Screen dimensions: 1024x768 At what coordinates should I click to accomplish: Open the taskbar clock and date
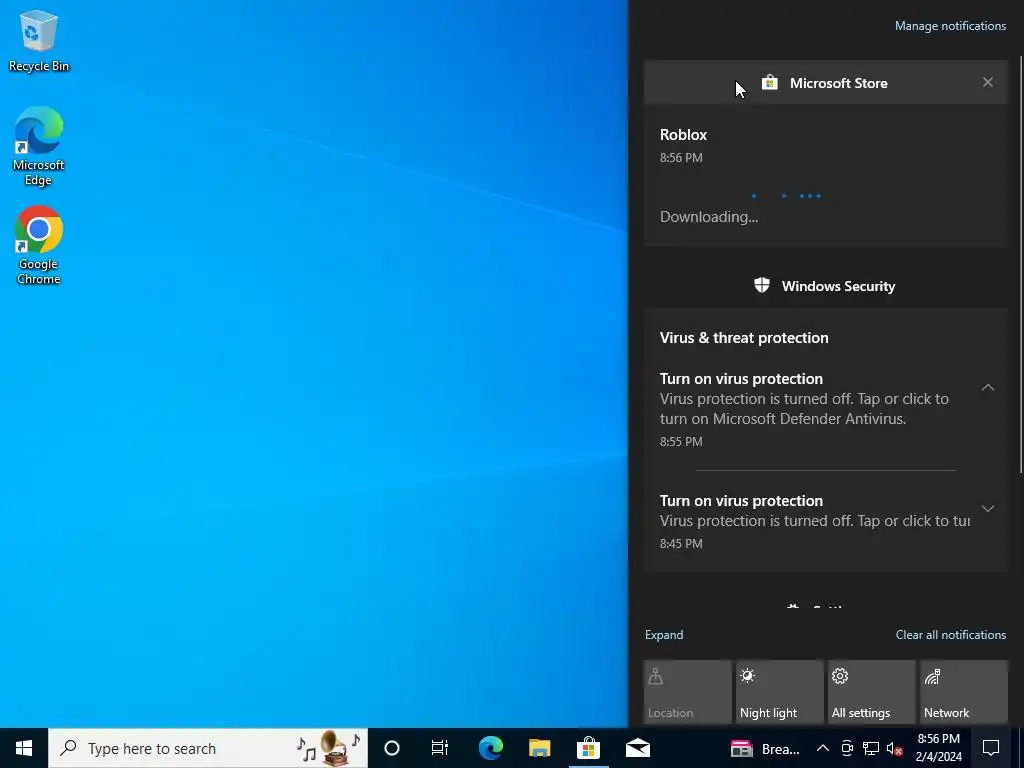coord(938,748)
